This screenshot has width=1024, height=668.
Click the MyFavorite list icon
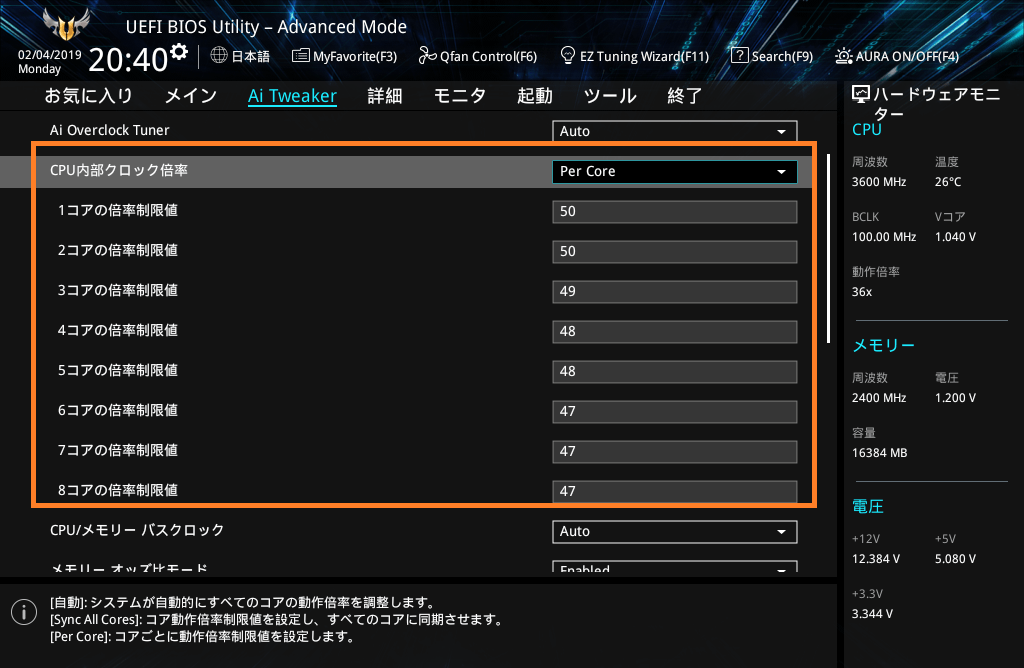click(x=300, y=56)
